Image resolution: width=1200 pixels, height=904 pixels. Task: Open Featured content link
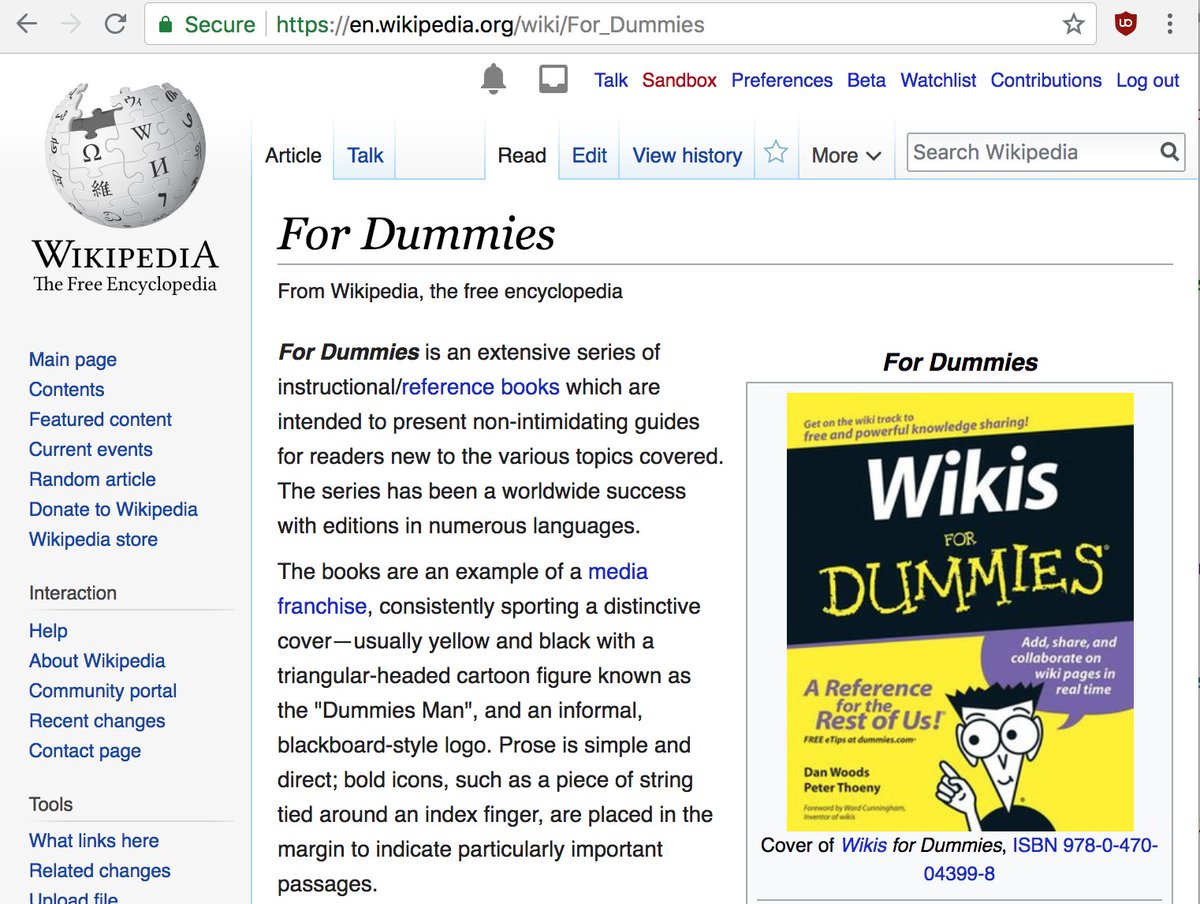[x=100, y=419]
